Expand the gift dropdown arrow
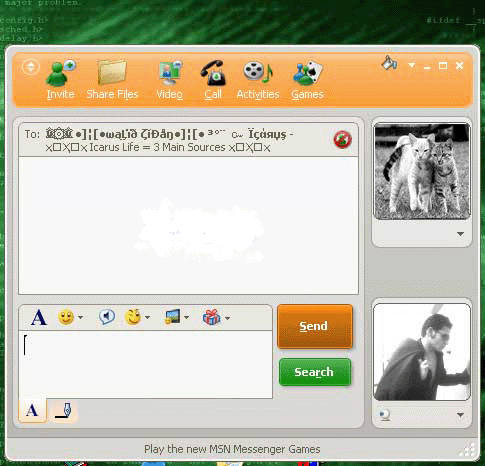The width and height of the screenshot is (485, 466). tap(227, 318)
